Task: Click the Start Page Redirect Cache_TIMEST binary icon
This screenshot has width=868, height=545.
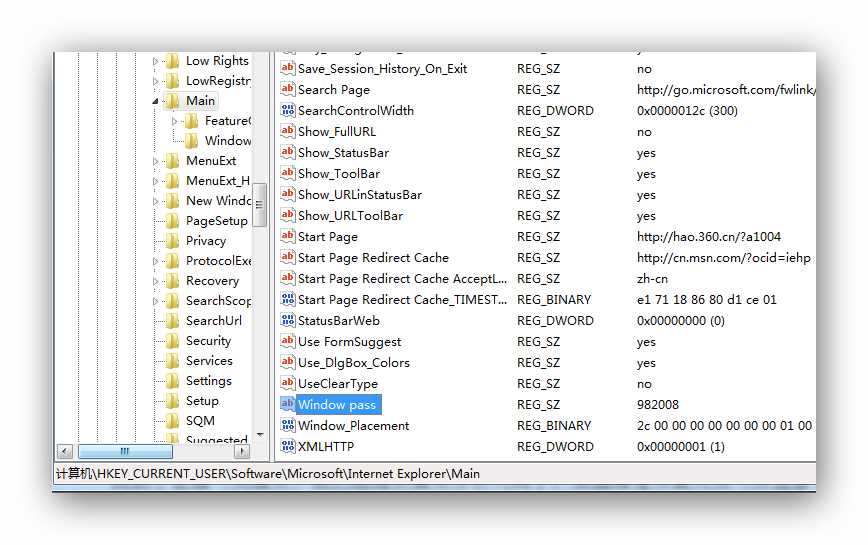Action: [x=287, y=299]
